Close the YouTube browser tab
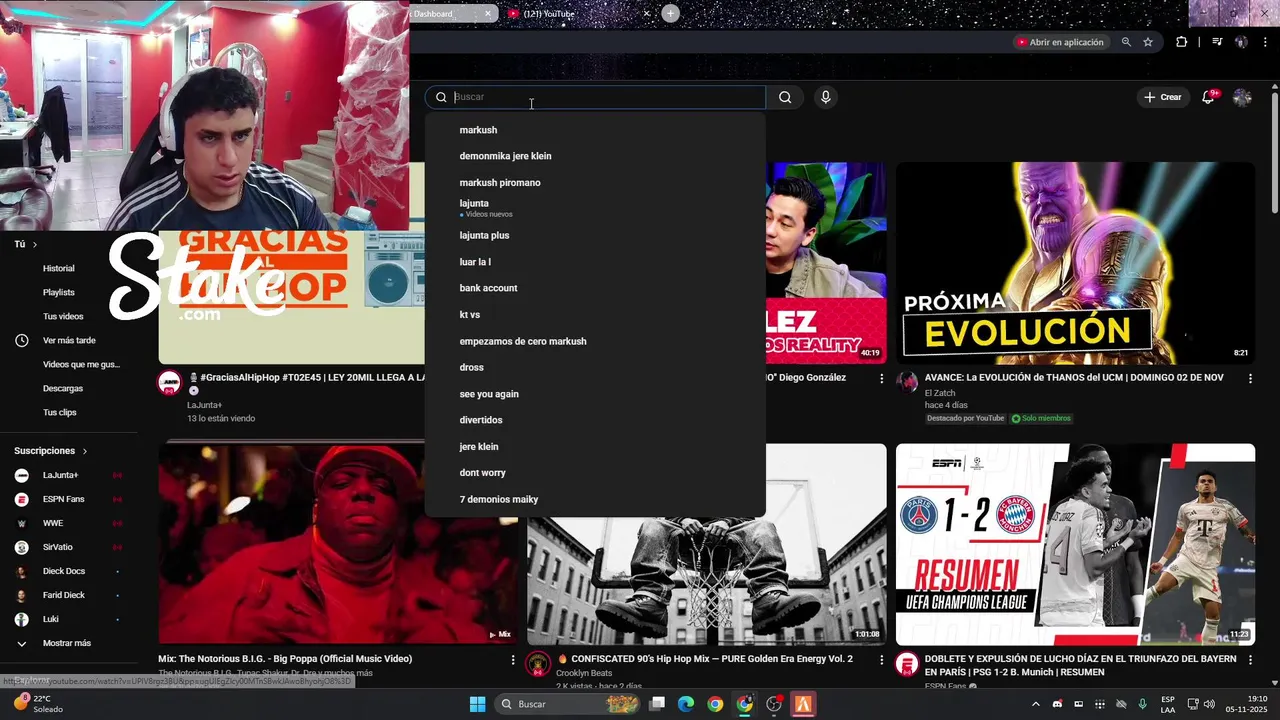Viewport: 1280px width, 720px height. coord(646,14)
